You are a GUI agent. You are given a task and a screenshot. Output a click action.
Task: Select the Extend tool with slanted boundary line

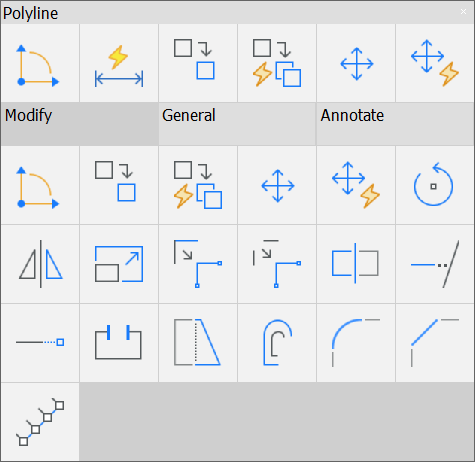tap(435, 264)
